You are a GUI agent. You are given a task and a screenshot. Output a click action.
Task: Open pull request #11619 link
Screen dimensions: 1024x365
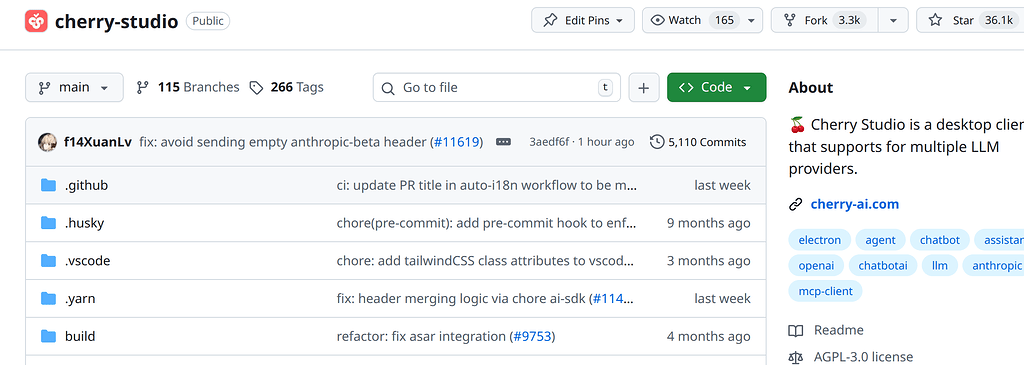point(456,142)
